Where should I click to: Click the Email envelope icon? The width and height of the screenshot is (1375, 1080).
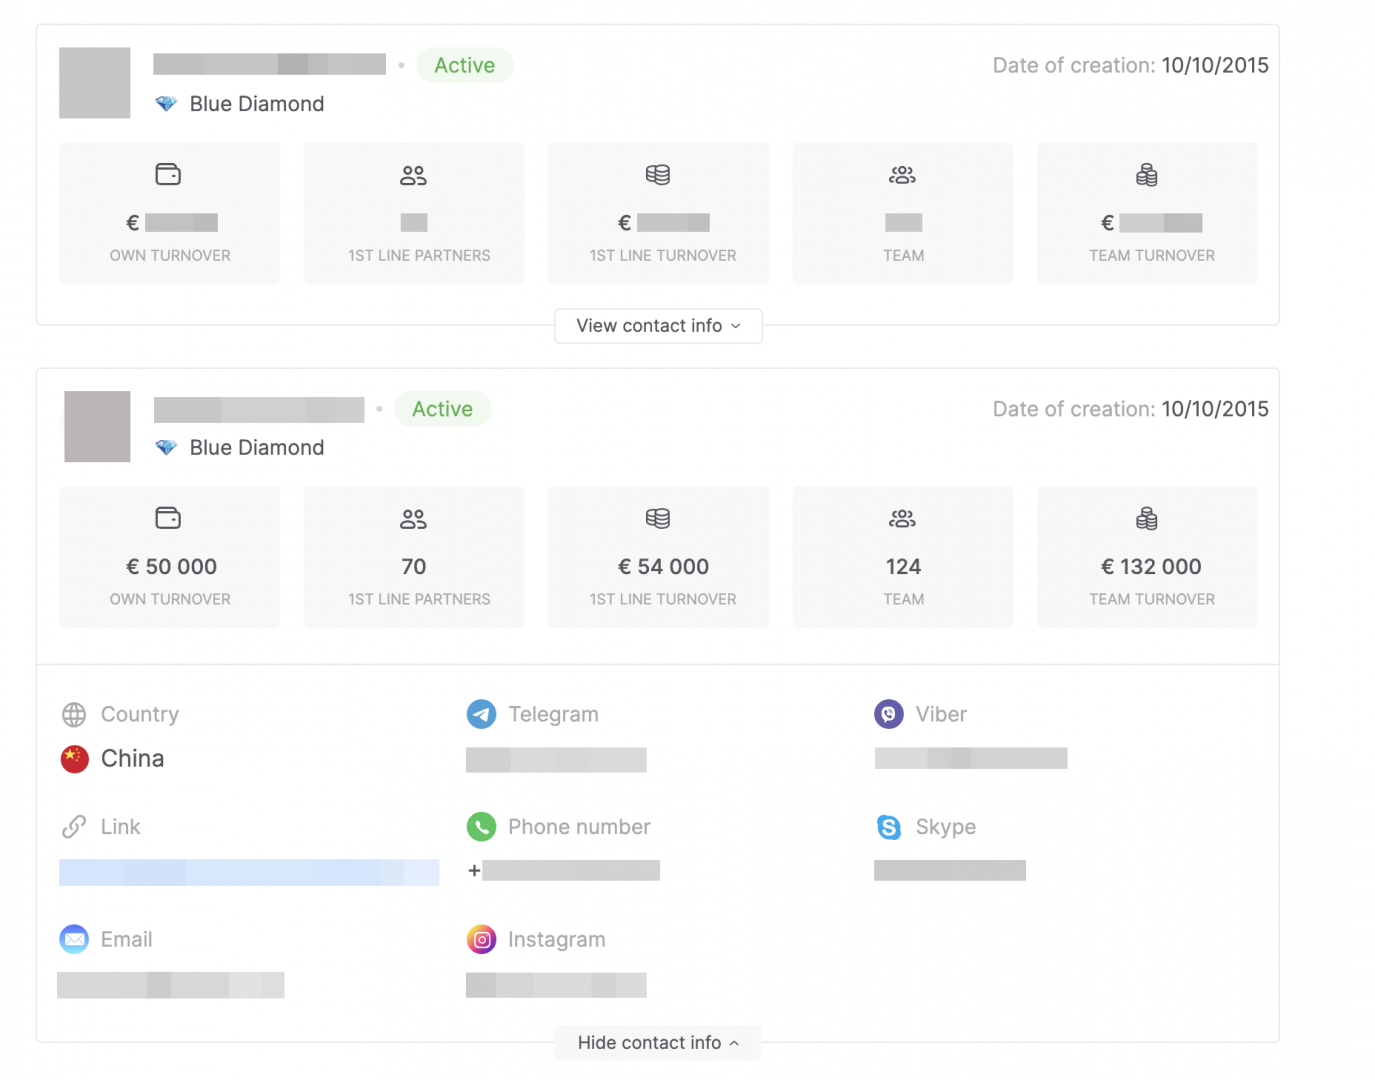tap(74, 940)
